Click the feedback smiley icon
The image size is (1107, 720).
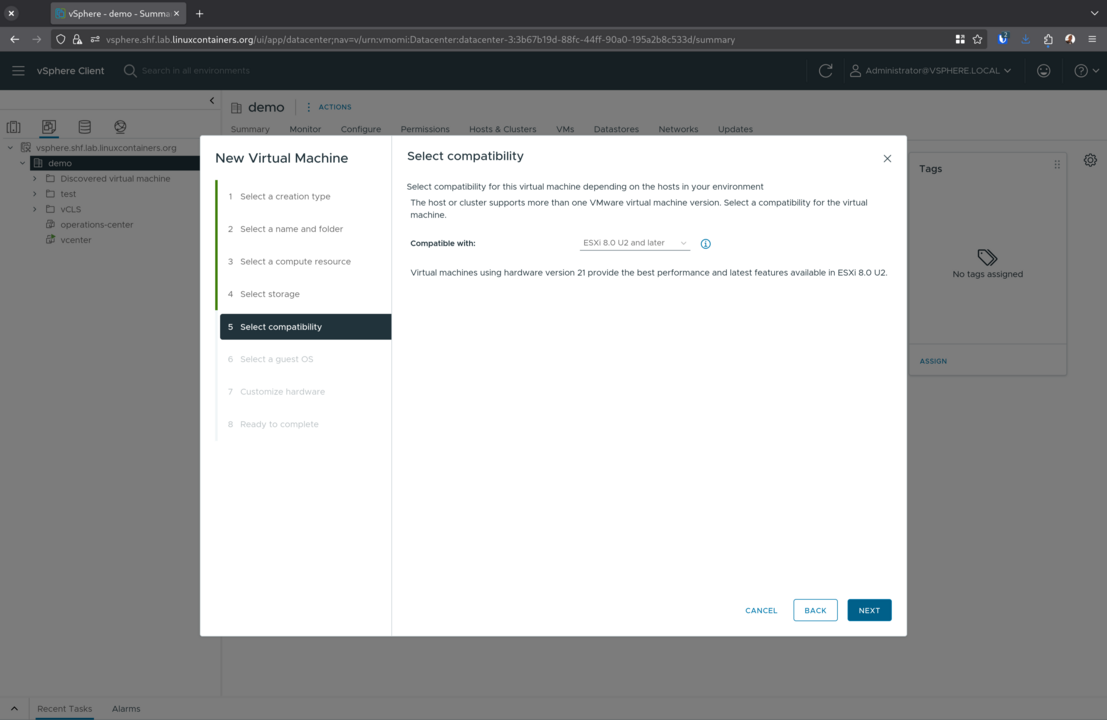[x=1043, y=71]
